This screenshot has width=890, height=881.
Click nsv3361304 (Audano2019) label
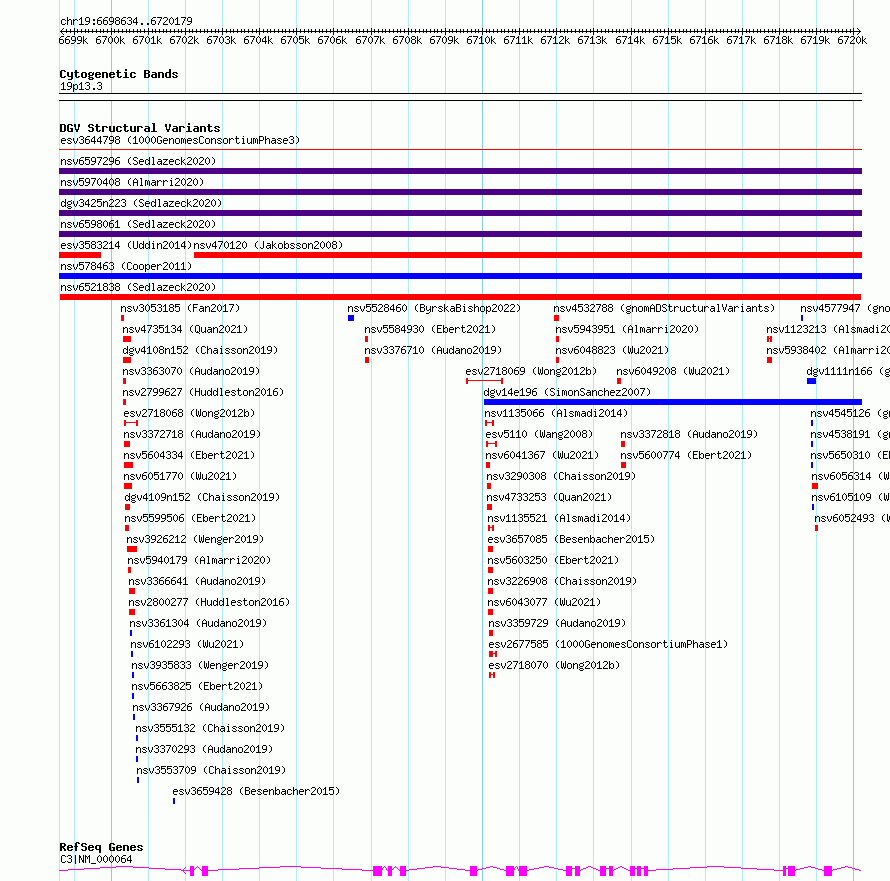(x=198, y=623)
